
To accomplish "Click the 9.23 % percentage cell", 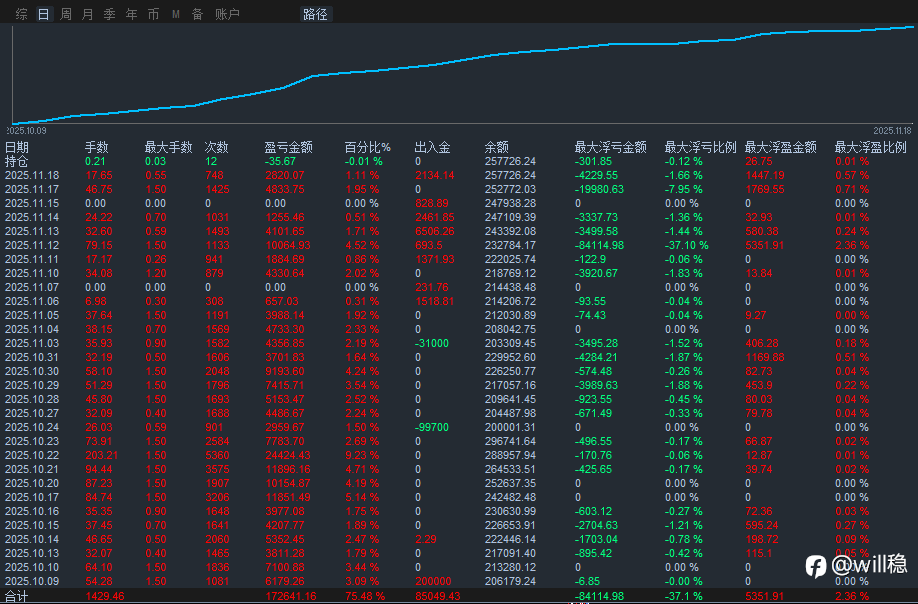I will point(362,455).
